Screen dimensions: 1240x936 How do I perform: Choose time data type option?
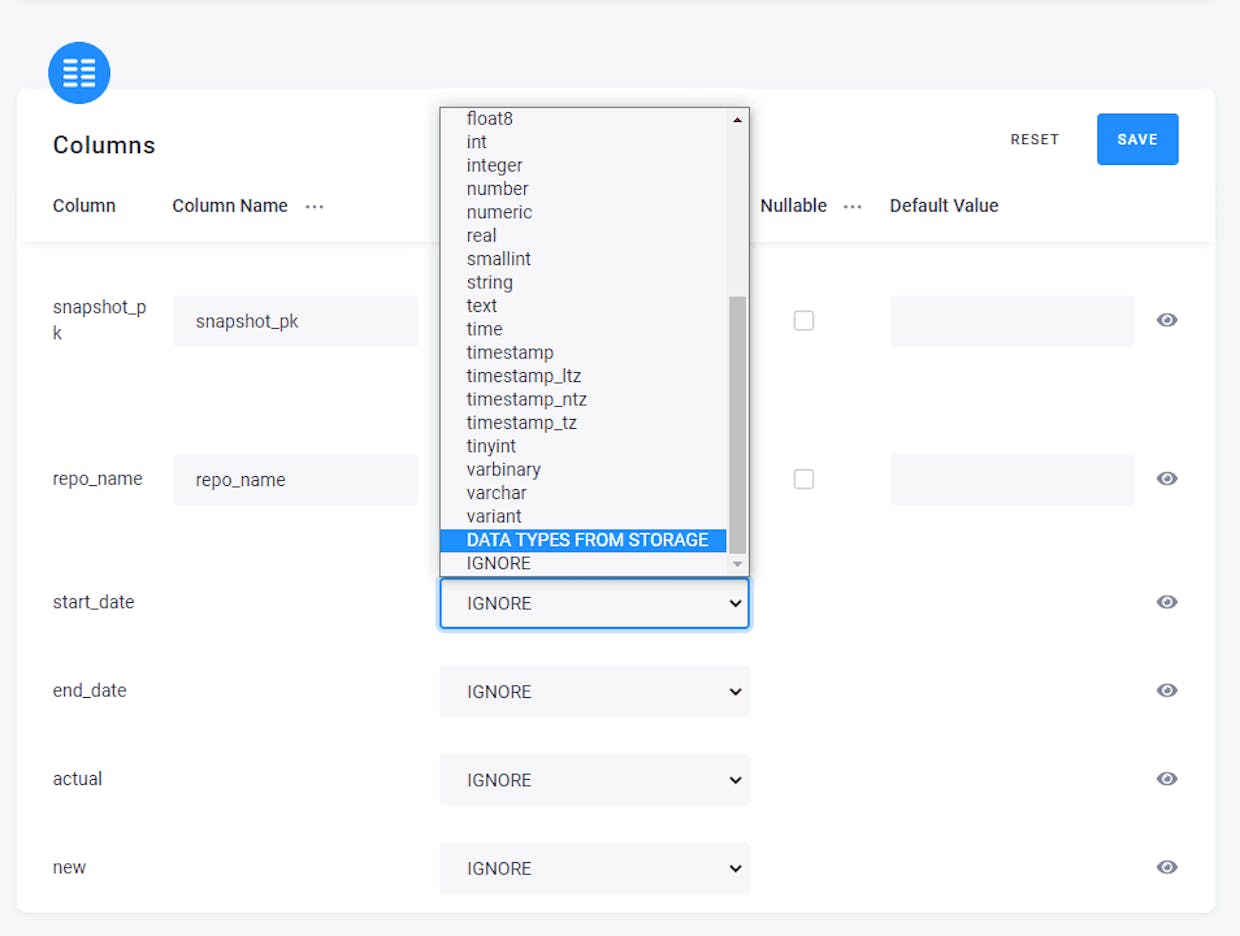pyautogui.click(x=583, y=329)
